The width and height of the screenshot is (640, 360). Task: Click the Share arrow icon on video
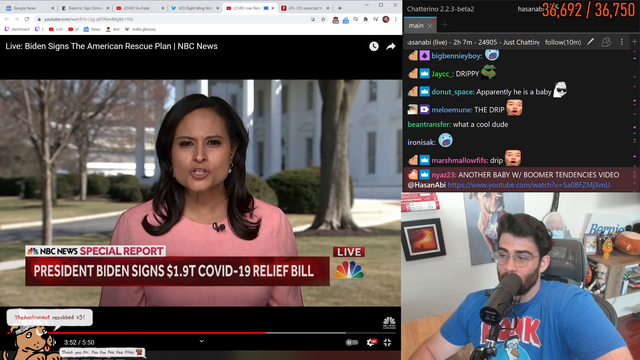[391, 47]
